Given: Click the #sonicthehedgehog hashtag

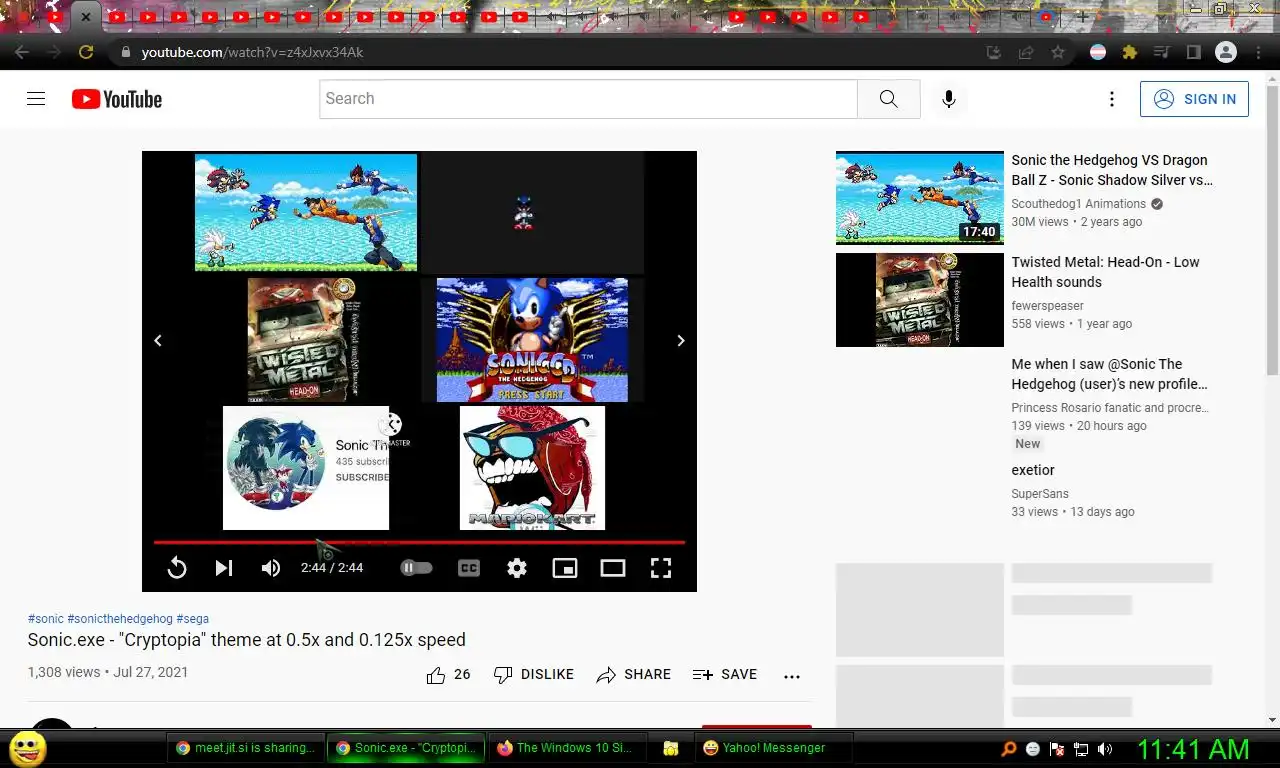Looking at the screenshot, I should point(120,619).
